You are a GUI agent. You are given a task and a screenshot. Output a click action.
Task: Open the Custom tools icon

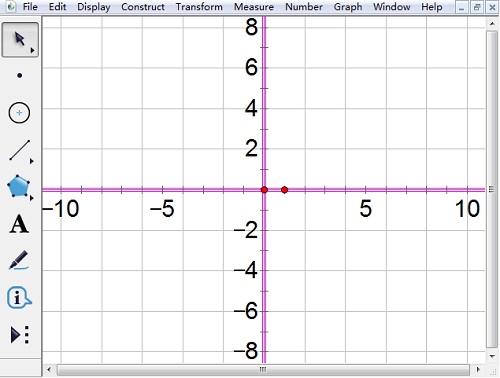coord(20,335)
